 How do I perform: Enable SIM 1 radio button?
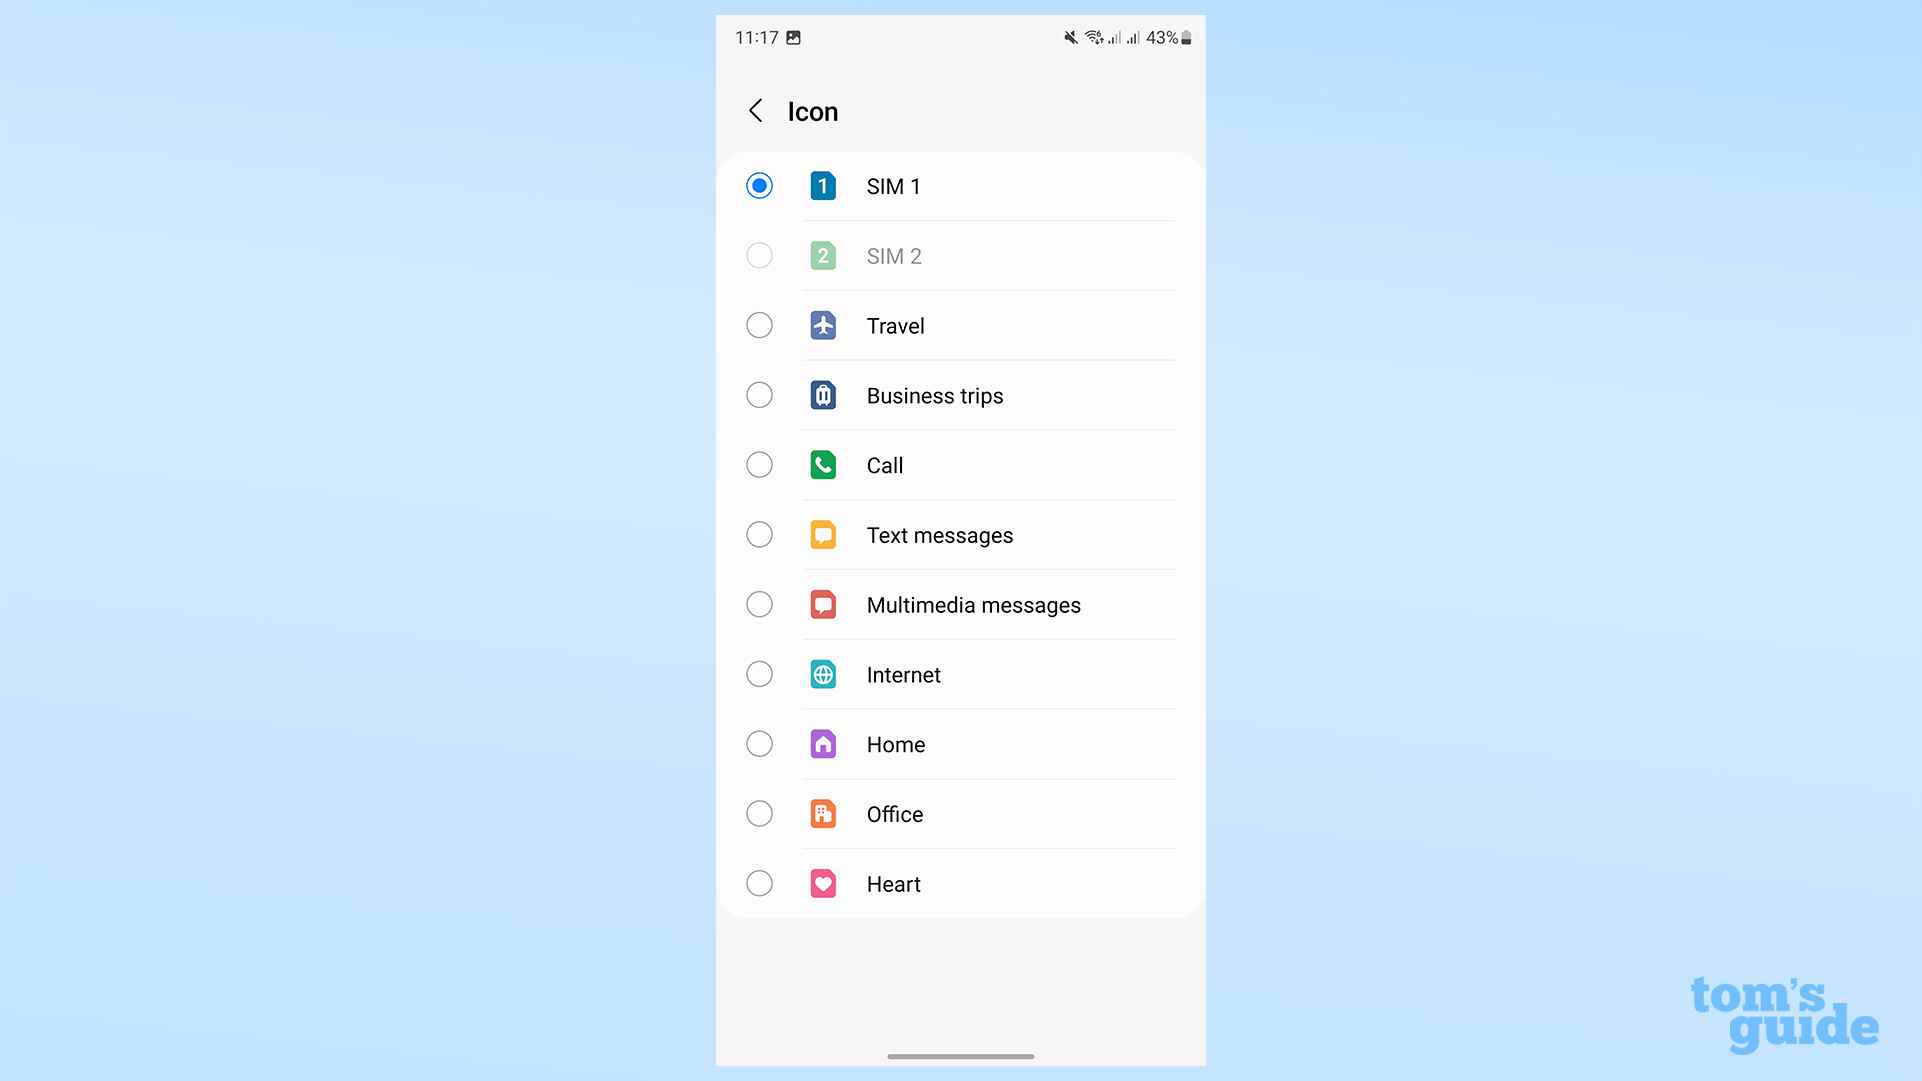point(759,185)
